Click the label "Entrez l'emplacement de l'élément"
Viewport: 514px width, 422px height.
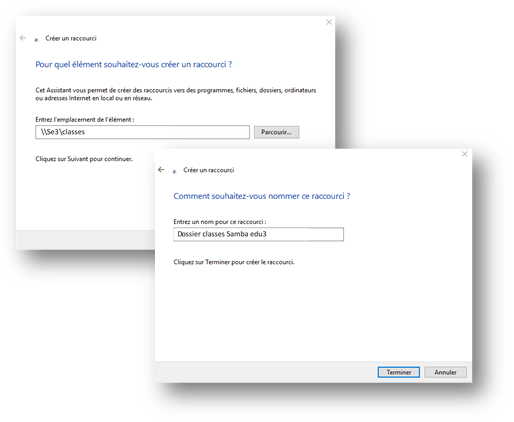85,119
